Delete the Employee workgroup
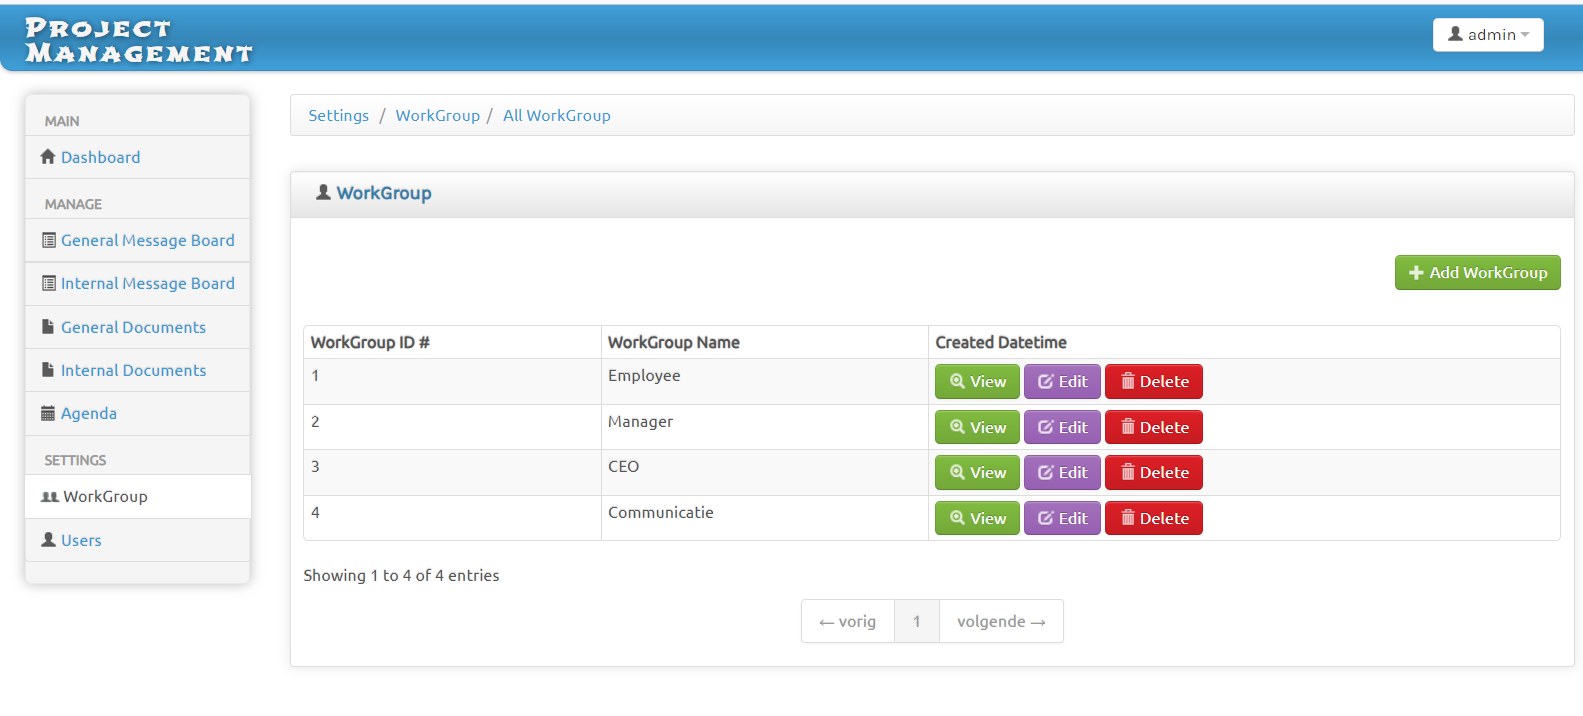1583x716 pixels. click(1154, 382)
